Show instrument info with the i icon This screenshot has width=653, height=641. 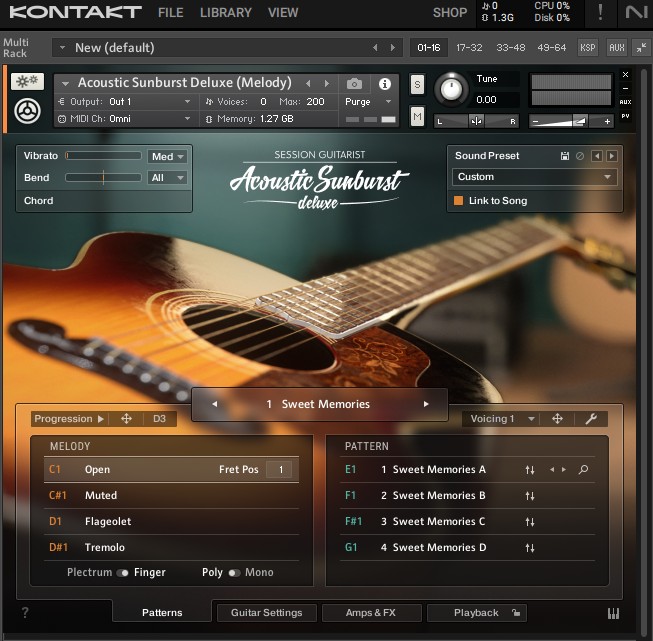coord(384,84)
